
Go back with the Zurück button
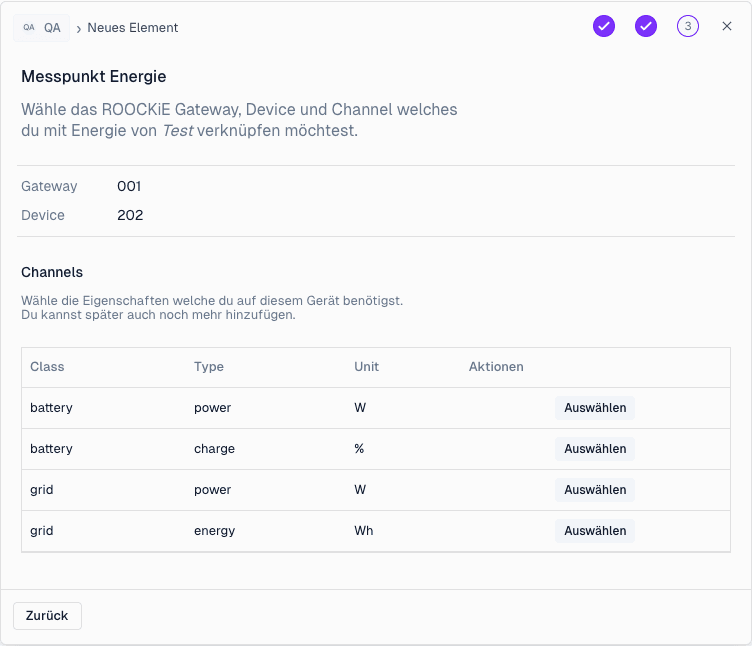[47, 616]
